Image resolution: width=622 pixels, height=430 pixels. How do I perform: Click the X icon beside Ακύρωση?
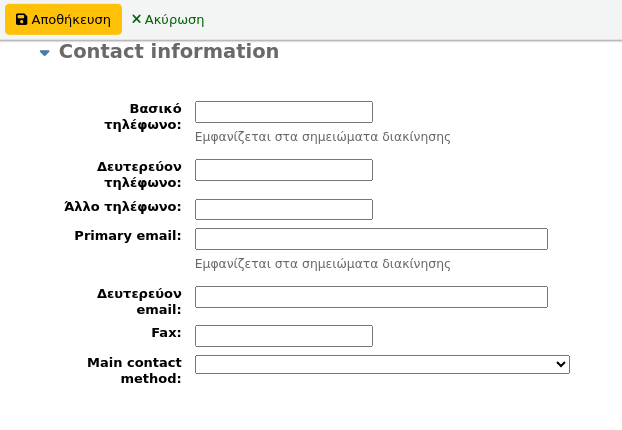[x=136, y=19]
